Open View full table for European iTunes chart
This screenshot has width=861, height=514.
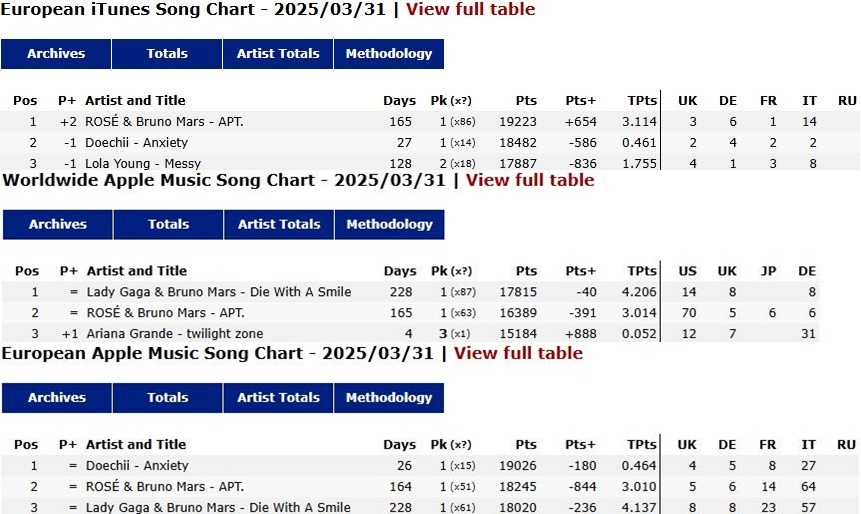(470, 9)
